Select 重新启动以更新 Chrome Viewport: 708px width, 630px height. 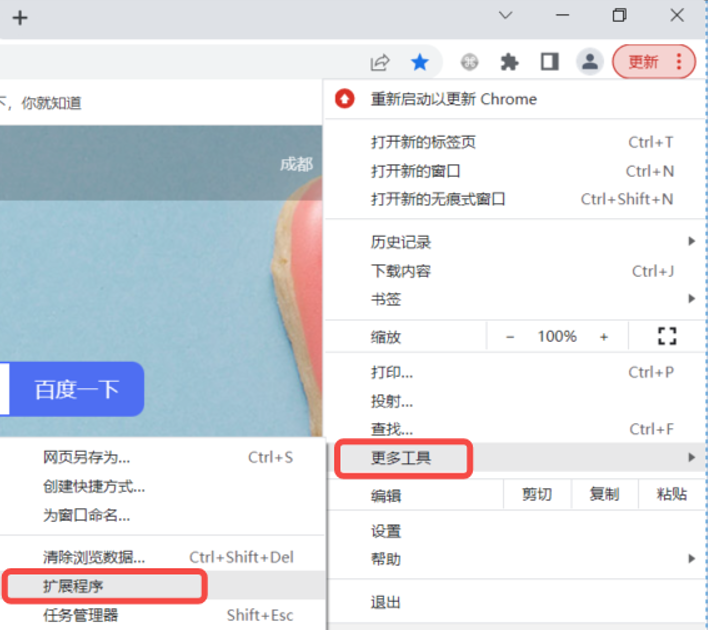tap(515, 99)
